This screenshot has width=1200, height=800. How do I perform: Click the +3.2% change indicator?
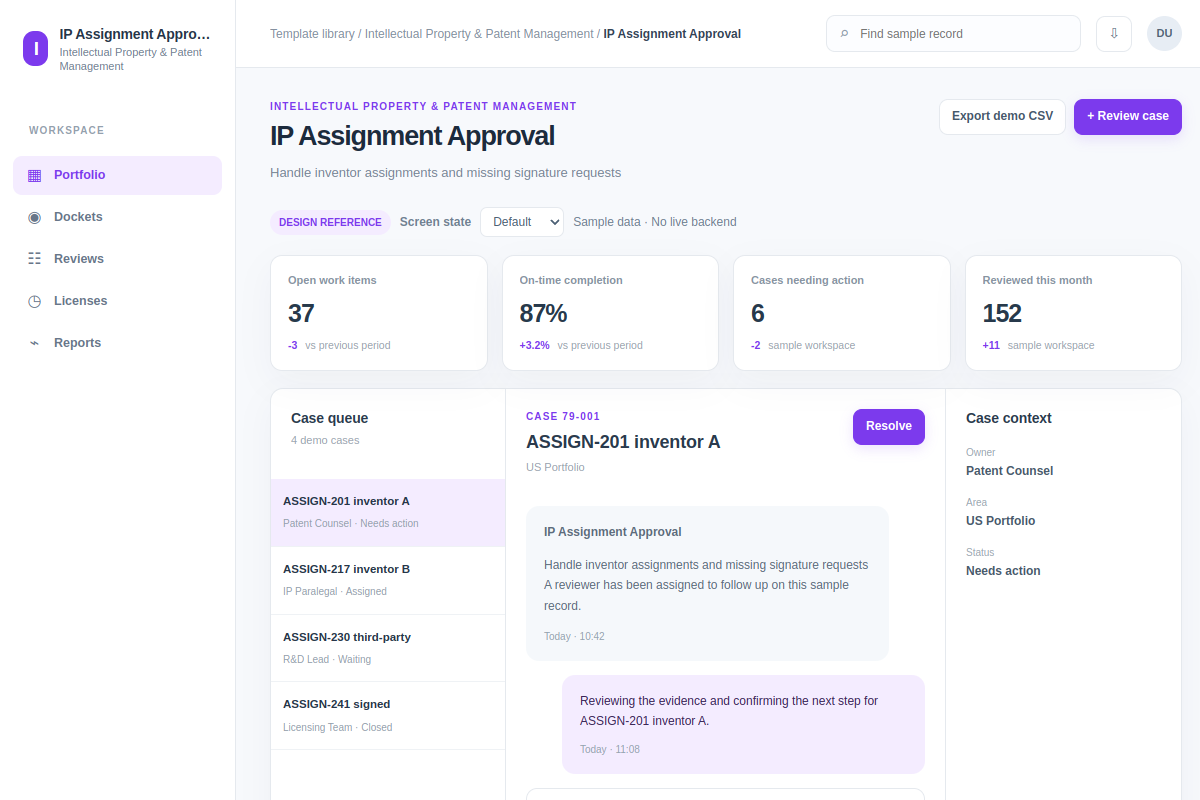click(x=534, y=346)
